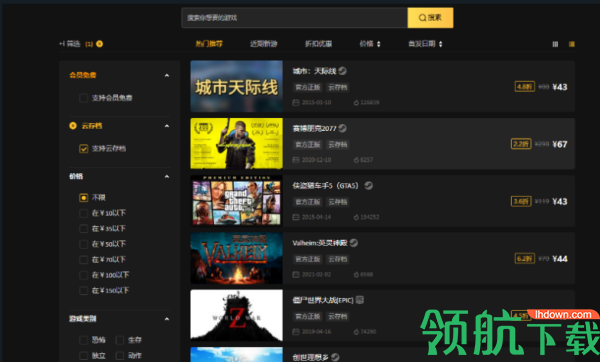Click Steam platform icon next to Valheim title
Screen dimensions: 600x362
coord(354,243)
